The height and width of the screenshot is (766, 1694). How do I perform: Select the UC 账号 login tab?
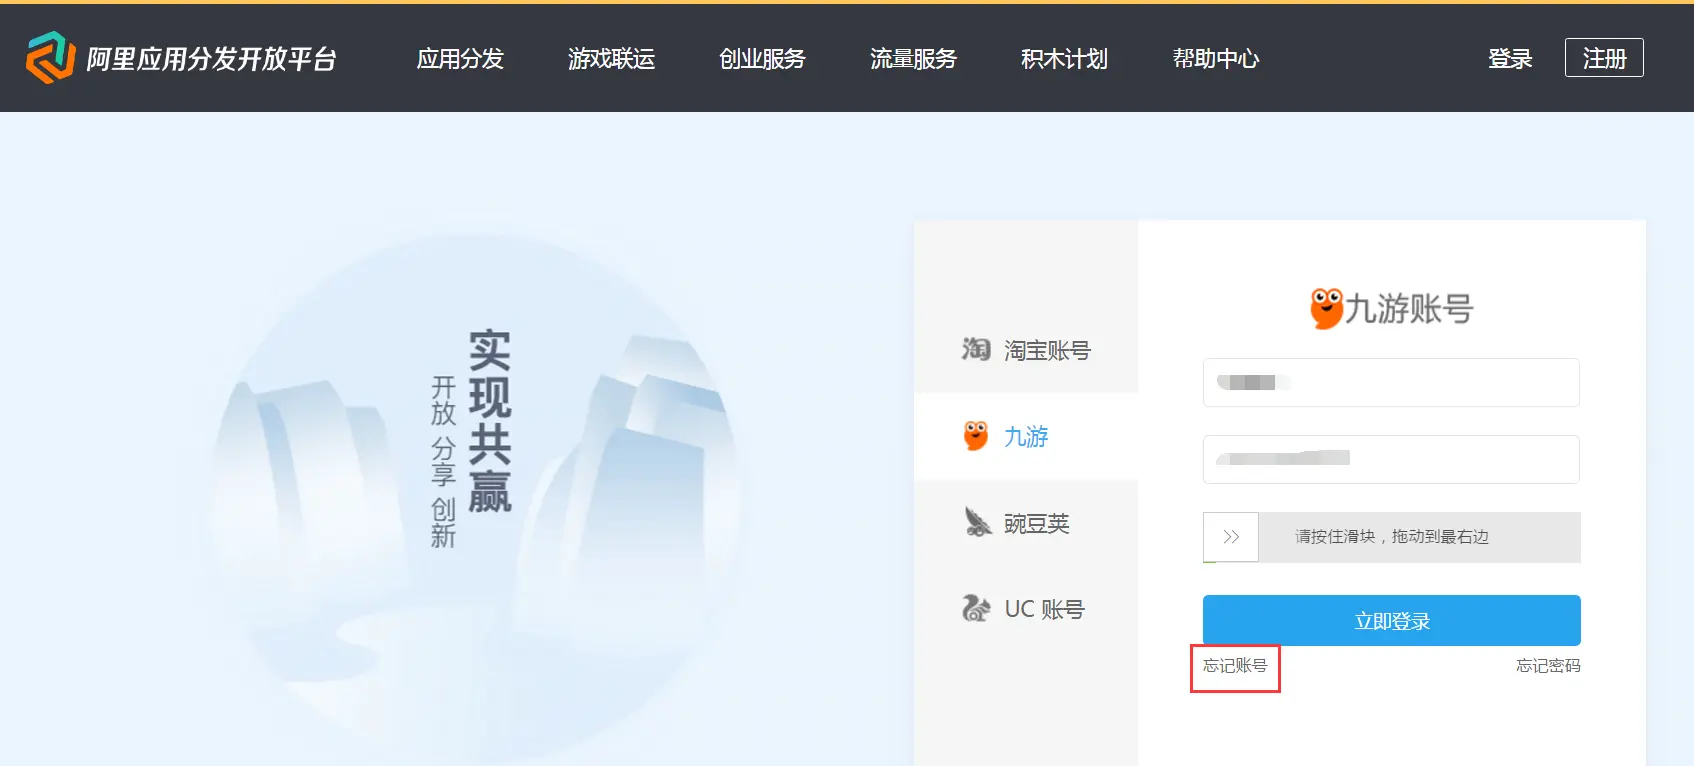click(1026, 609)
